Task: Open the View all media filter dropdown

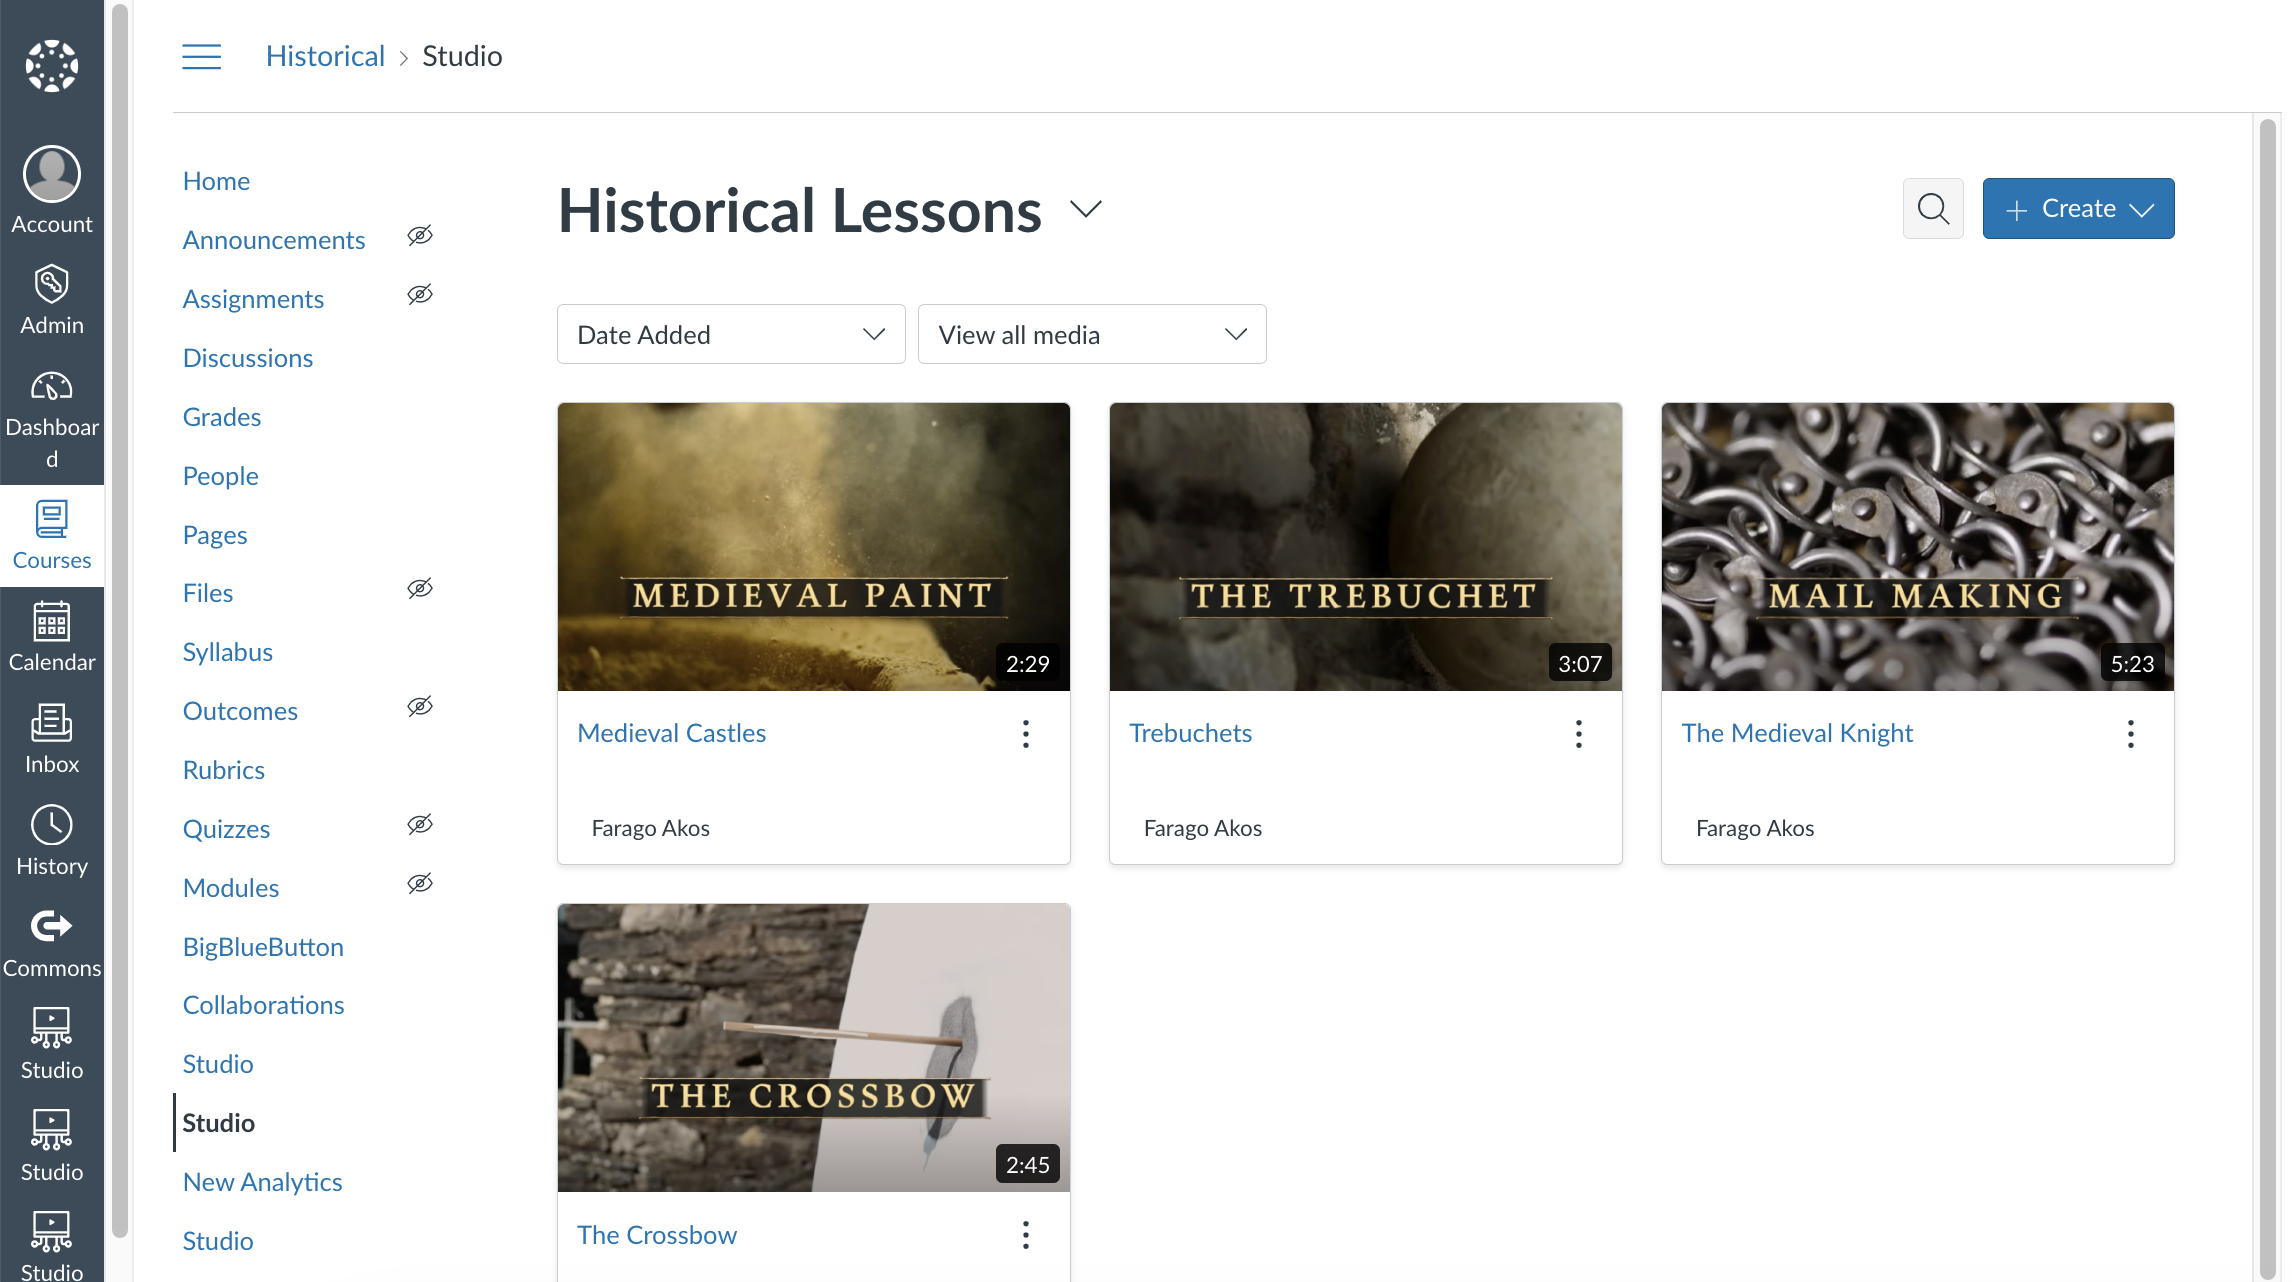Action: [x=1091, y=334]
